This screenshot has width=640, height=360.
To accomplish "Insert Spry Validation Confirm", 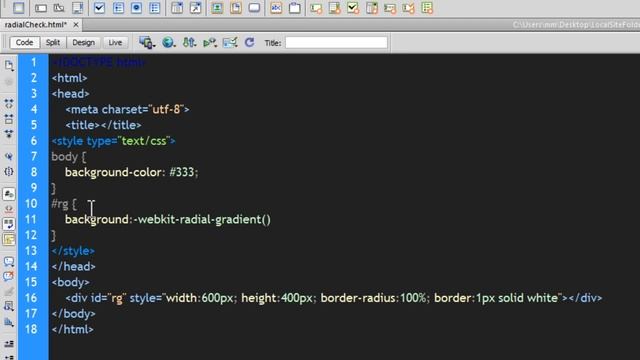I will pyautogui.click(x=408, y=8).
